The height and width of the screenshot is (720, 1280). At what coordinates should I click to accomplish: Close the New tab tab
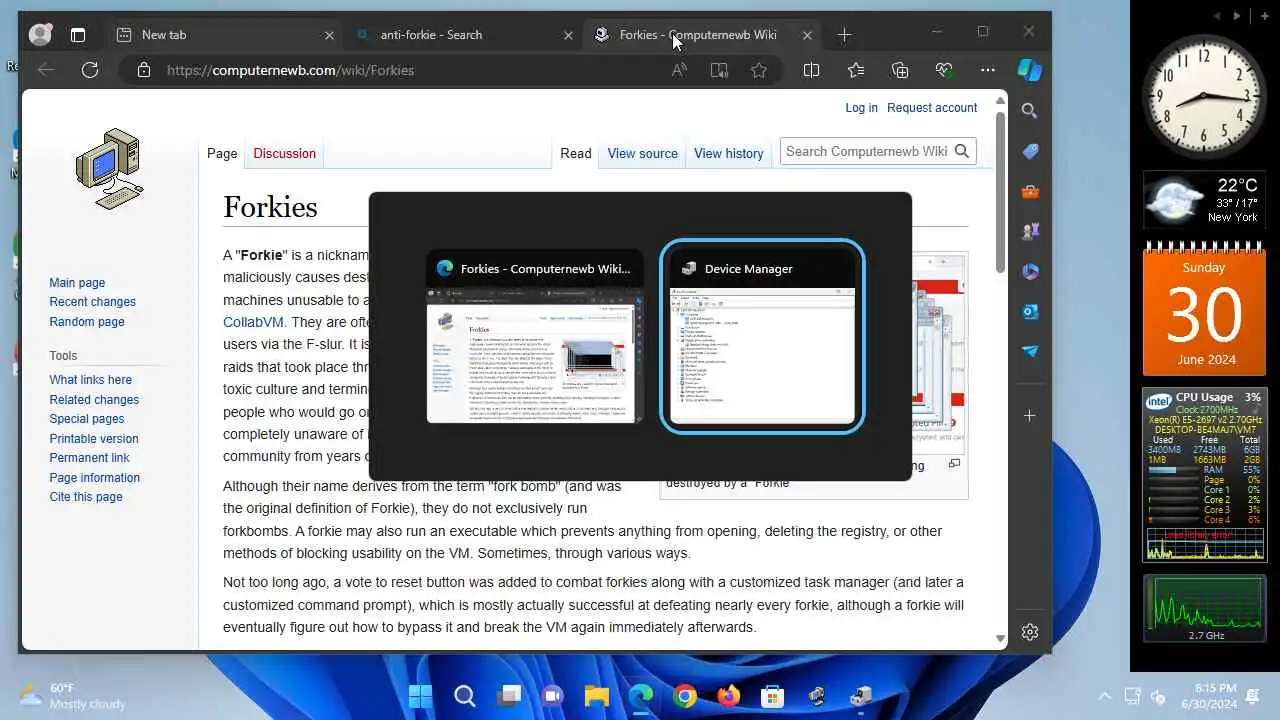tap(329, 35)
